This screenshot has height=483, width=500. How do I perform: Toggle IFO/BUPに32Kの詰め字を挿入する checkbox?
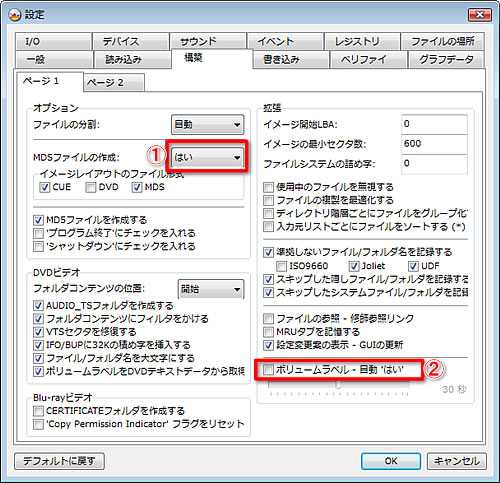click(38, 345)
